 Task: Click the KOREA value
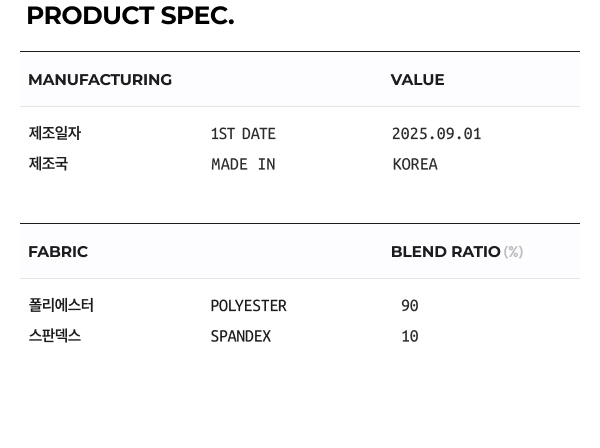coord(415,165)
